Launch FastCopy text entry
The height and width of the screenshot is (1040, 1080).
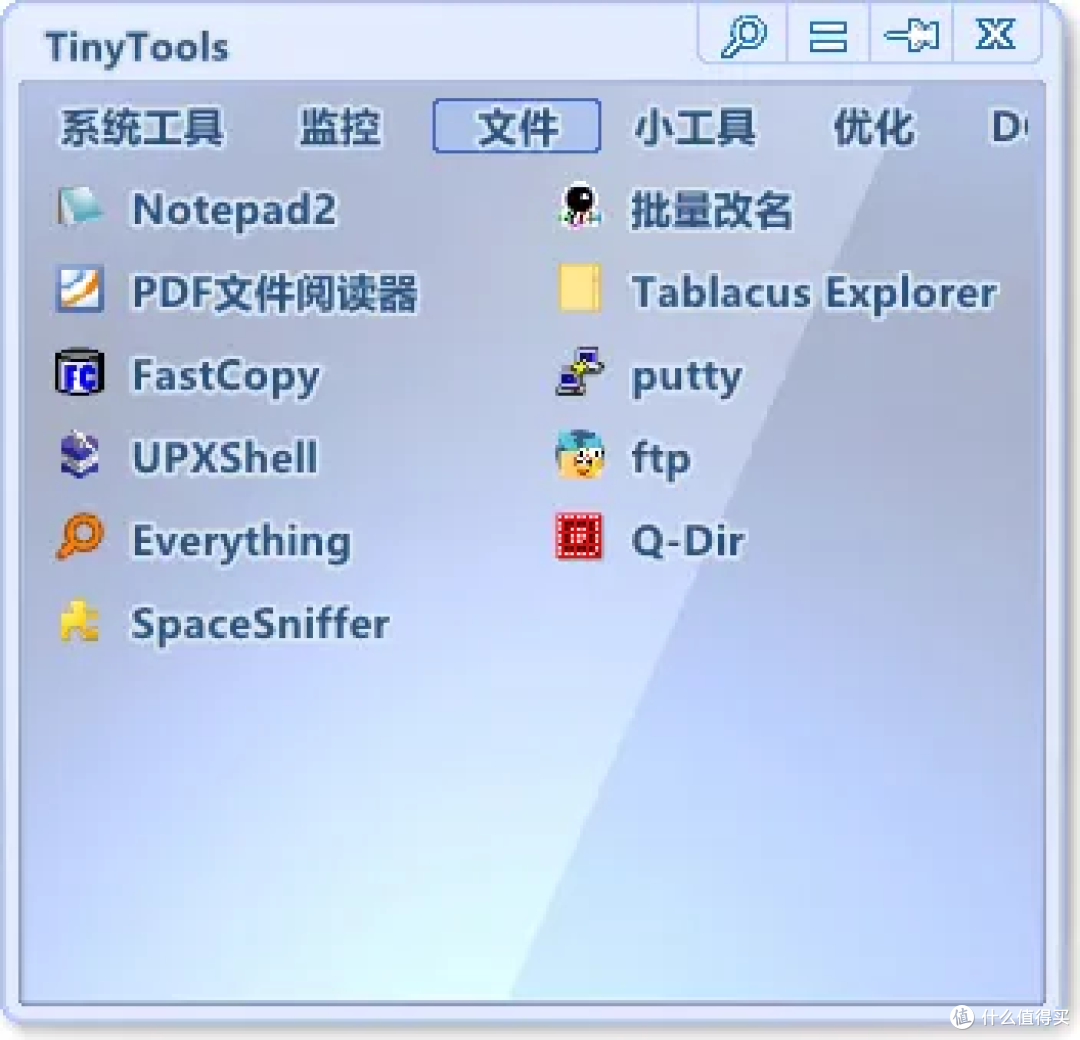click(x=226, y=376)
